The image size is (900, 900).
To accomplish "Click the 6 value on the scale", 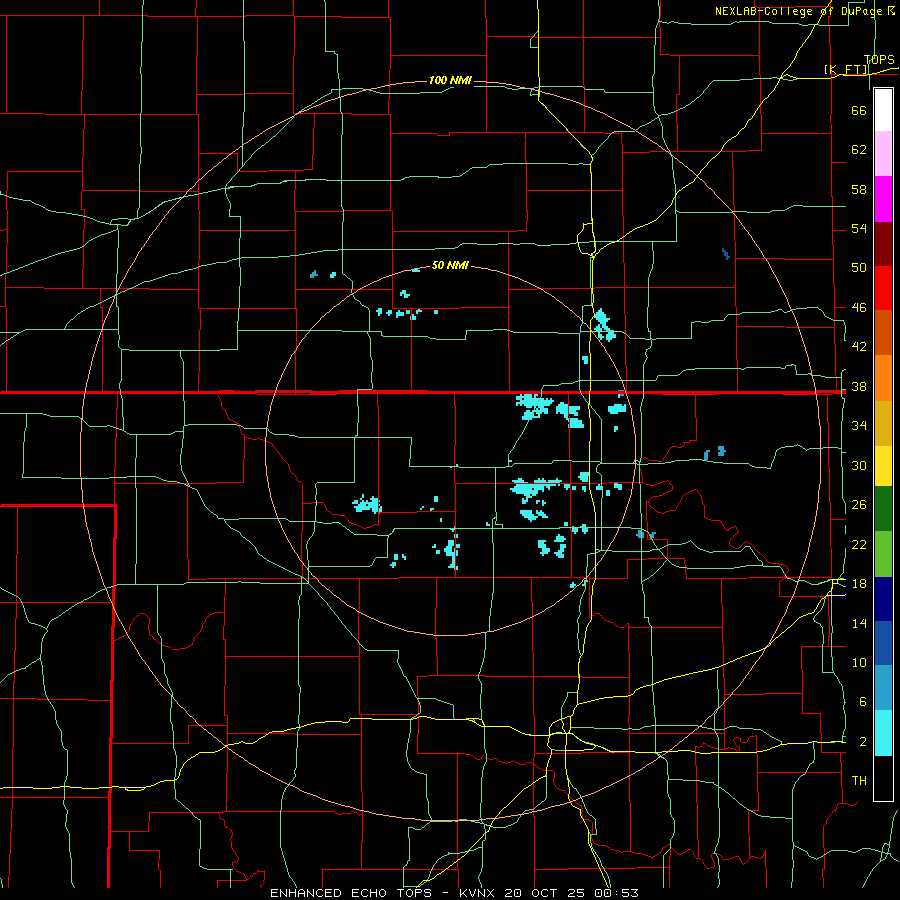I will point(862,701).
